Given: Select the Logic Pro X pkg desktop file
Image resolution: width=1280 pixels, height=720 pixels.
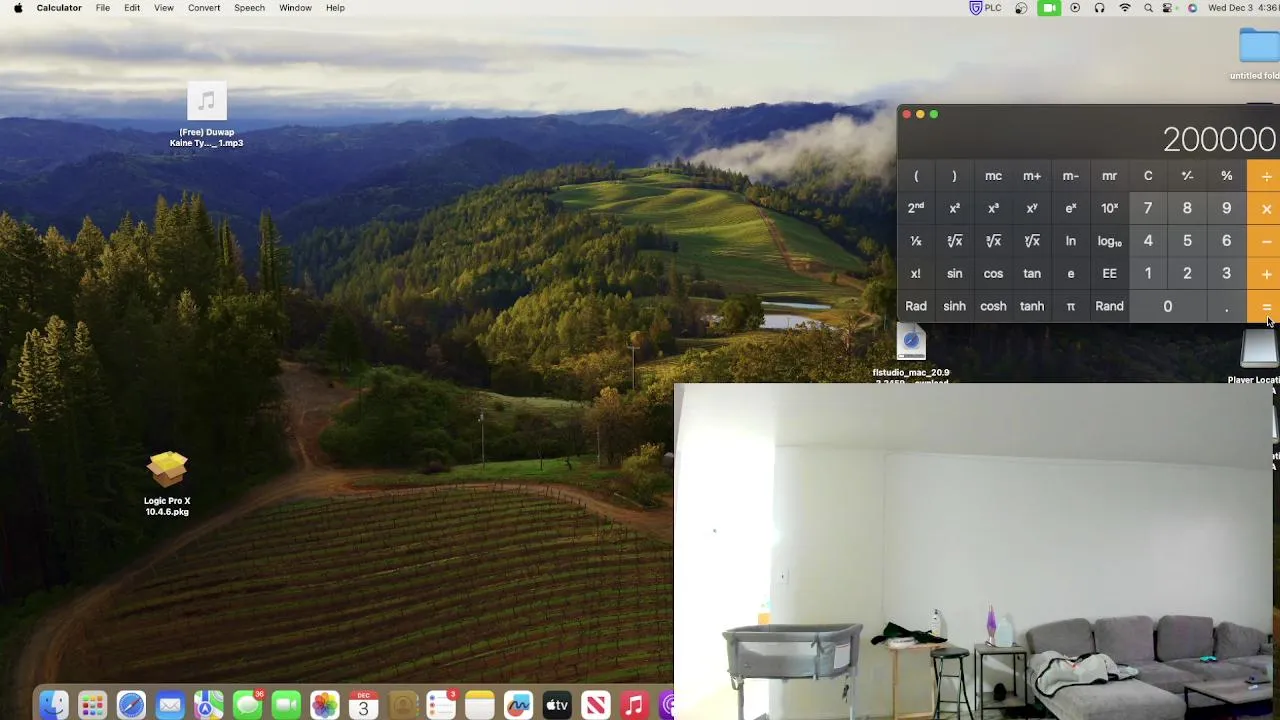Looking at the screenshot, I should (x=167, y=484).
